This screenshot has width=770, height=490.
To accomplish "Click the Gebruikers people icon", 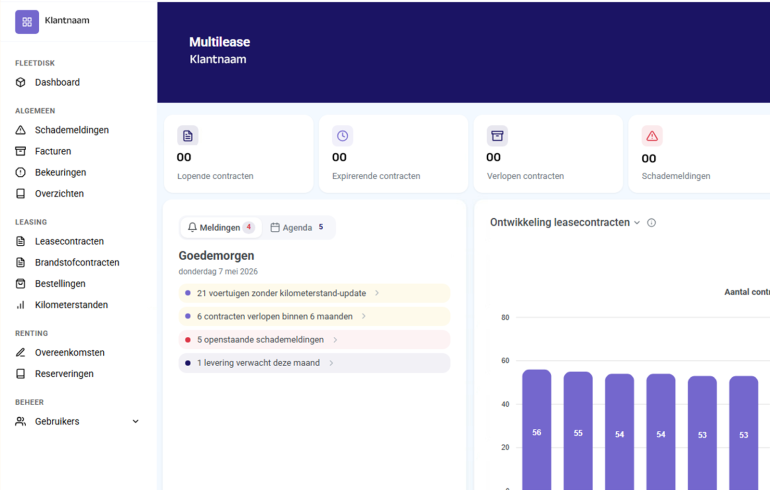I will coord(21,421).
